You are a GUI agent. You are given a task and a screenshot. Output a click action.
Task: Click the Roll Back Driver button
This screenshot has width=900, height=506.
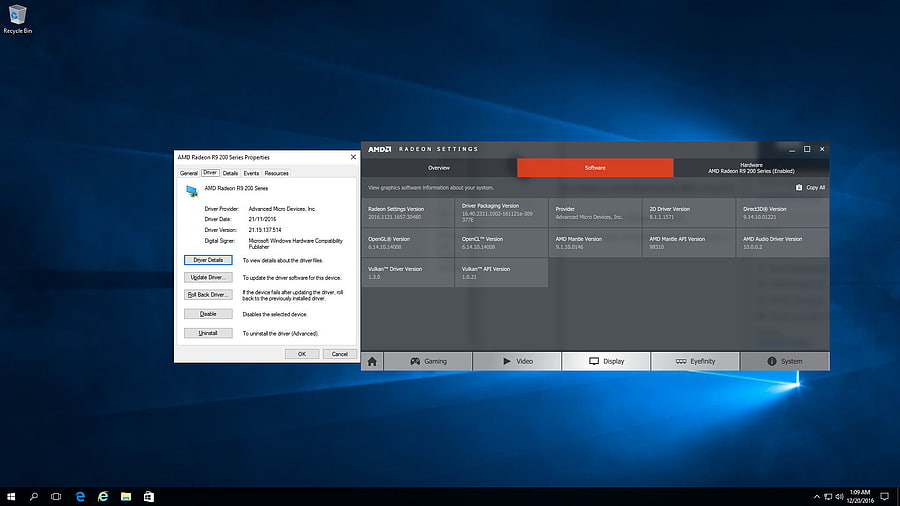click(208, 295)
